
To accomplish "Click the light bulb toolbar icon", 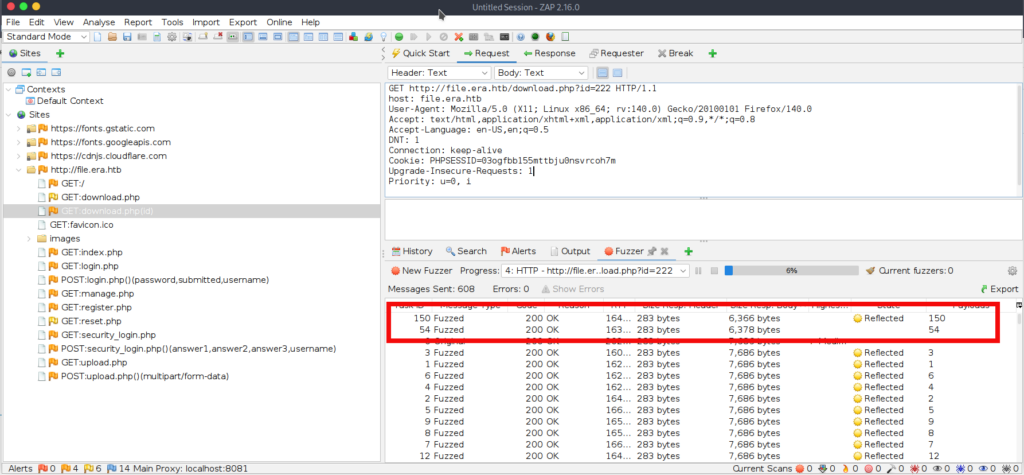I will 384,37.
